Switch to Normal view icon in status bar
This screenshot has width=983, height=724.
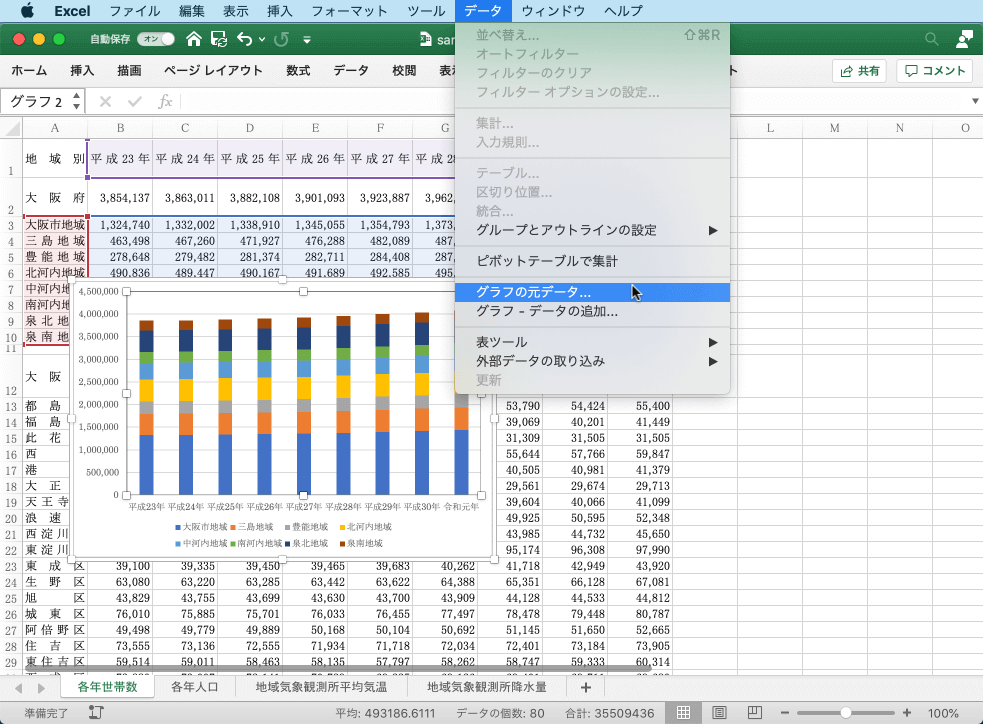tap(684, 713)
